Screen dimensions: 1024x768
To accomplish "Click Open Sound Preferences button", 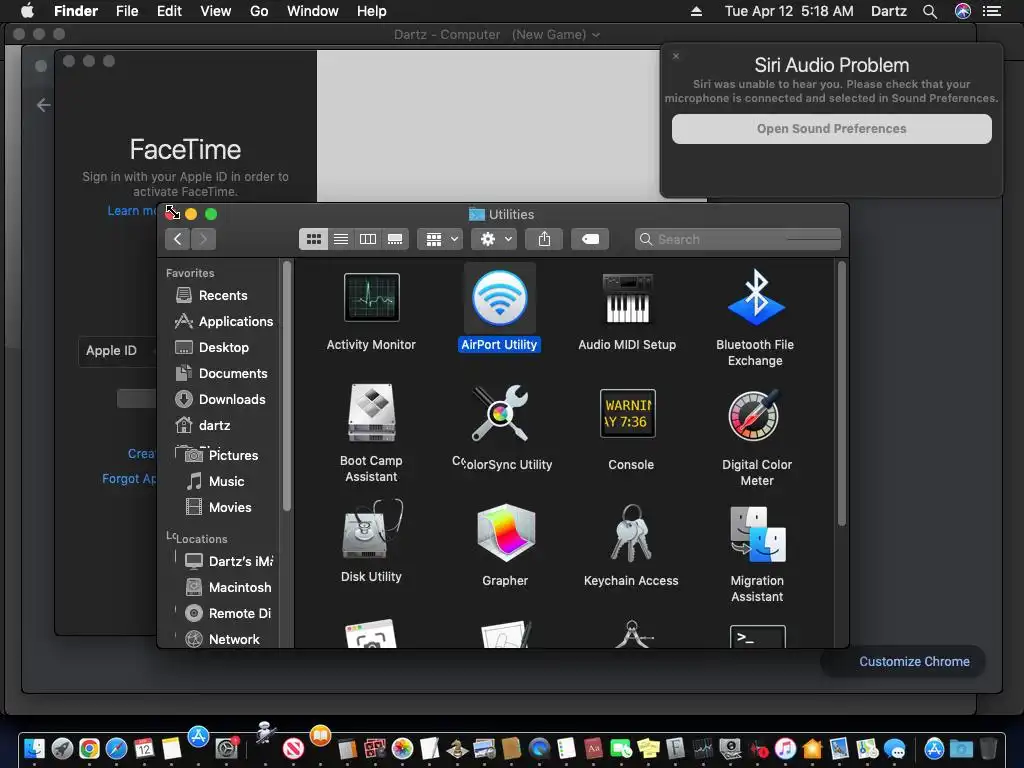I will coord(831,129).
